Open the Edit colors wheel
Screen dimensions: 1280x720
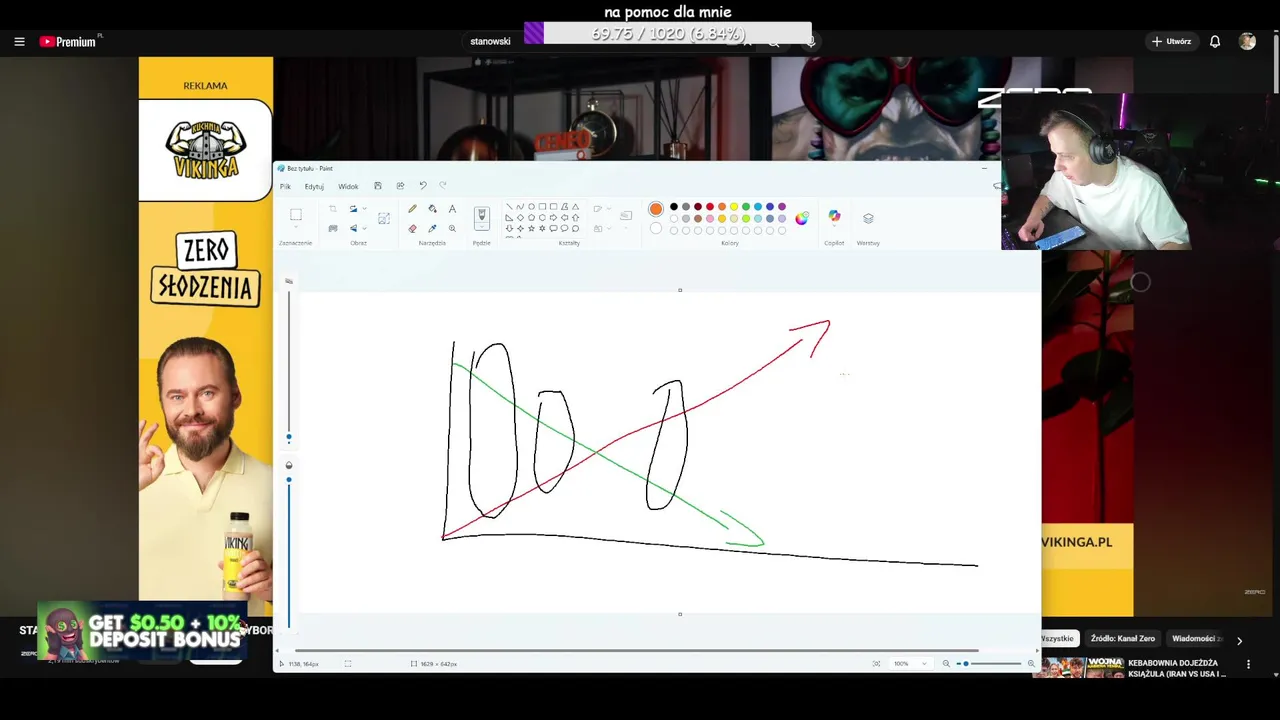coord(802,218)
